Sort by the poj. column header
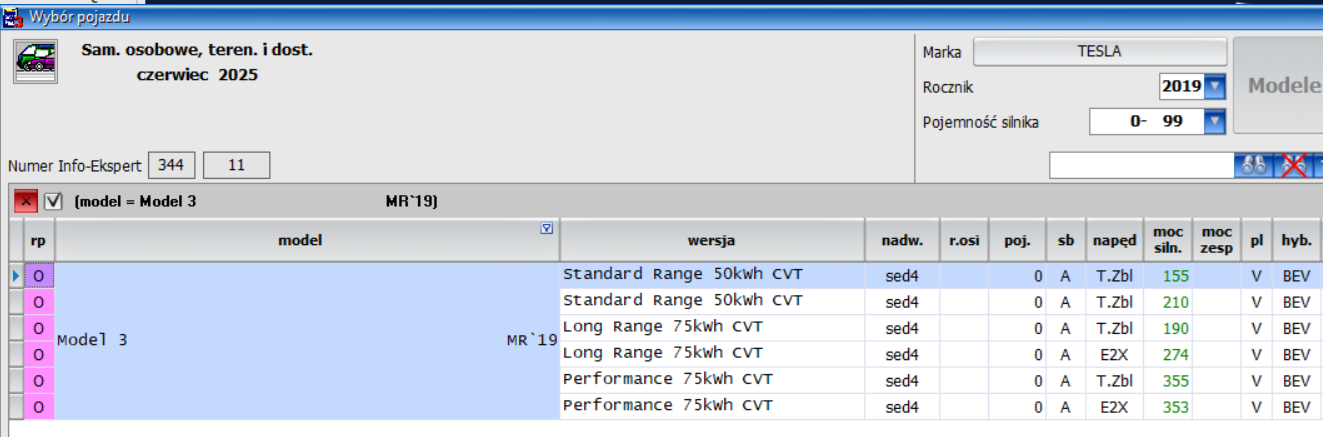 pyautogui.click(x=1017, y=240)
